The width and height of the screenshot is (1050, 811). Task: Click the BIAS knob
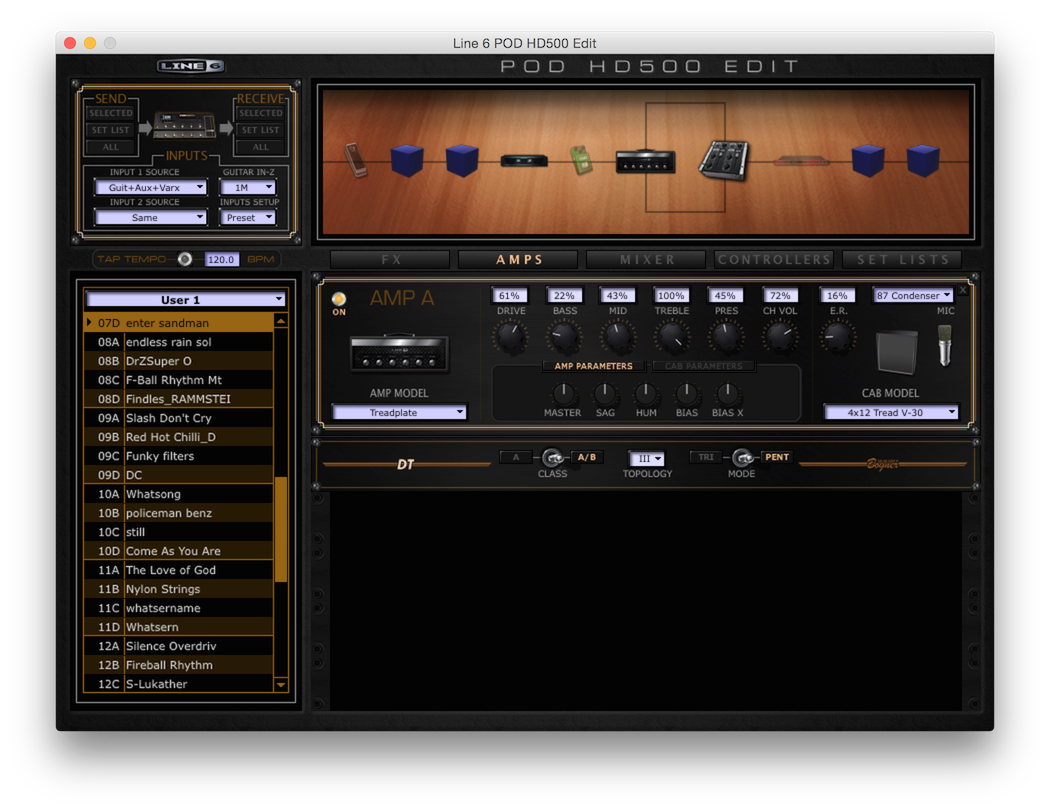[686, 393]
